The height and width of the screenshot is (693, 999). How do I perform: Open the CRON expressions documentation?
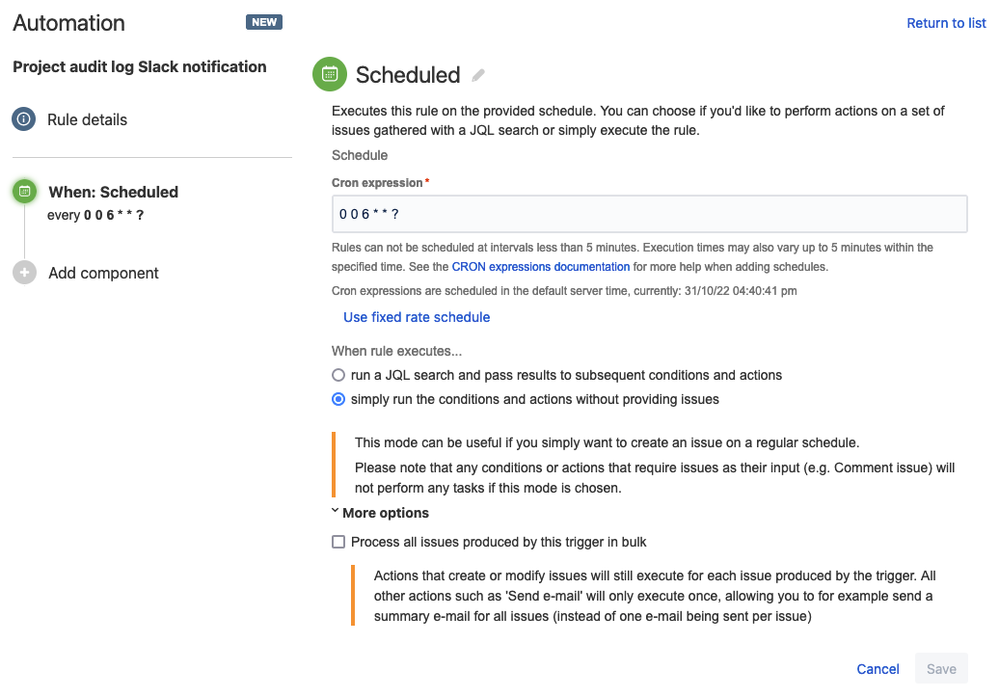pos(540,266)
